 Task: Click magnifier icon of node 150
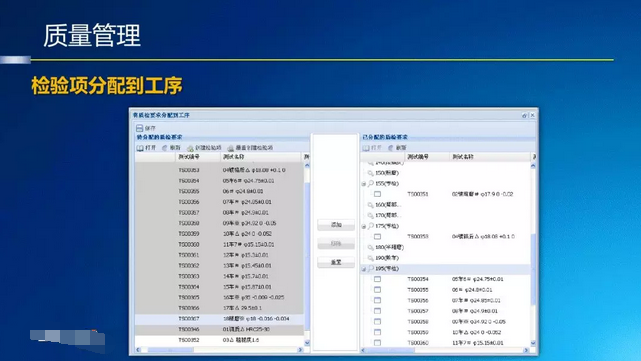[x=370, y=173]
